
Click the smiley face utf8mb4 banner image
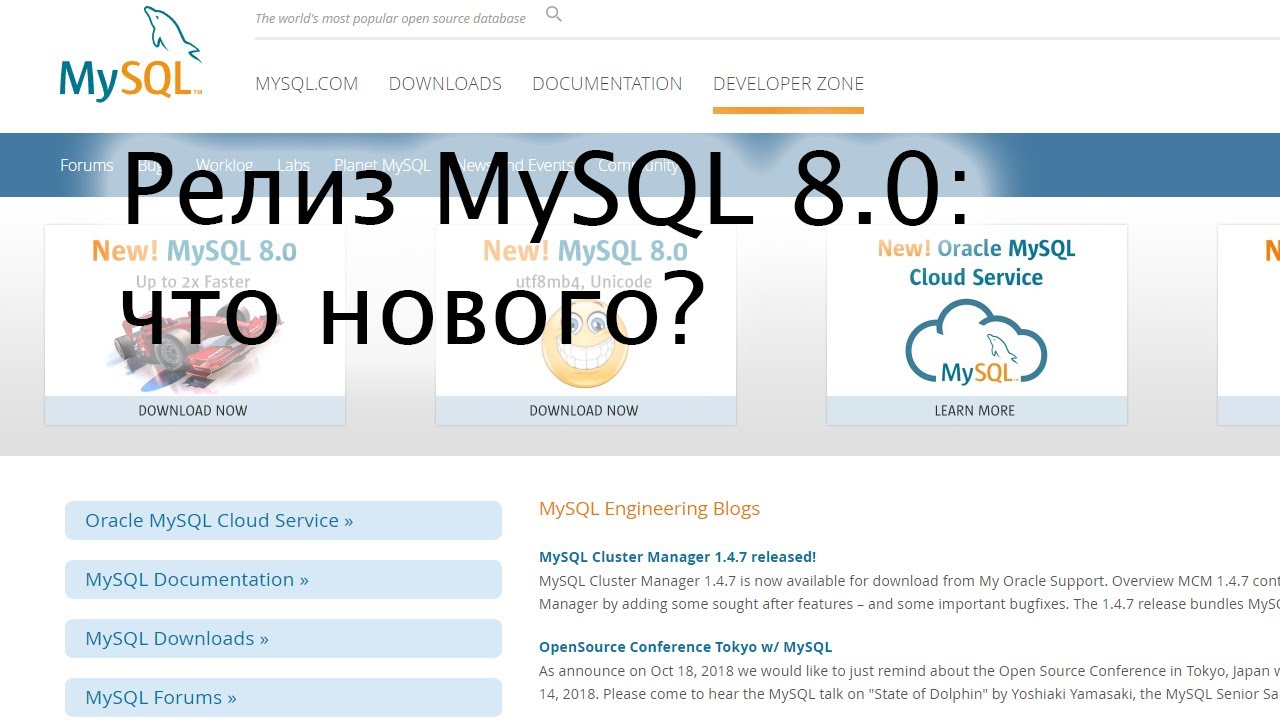(586, 345)
